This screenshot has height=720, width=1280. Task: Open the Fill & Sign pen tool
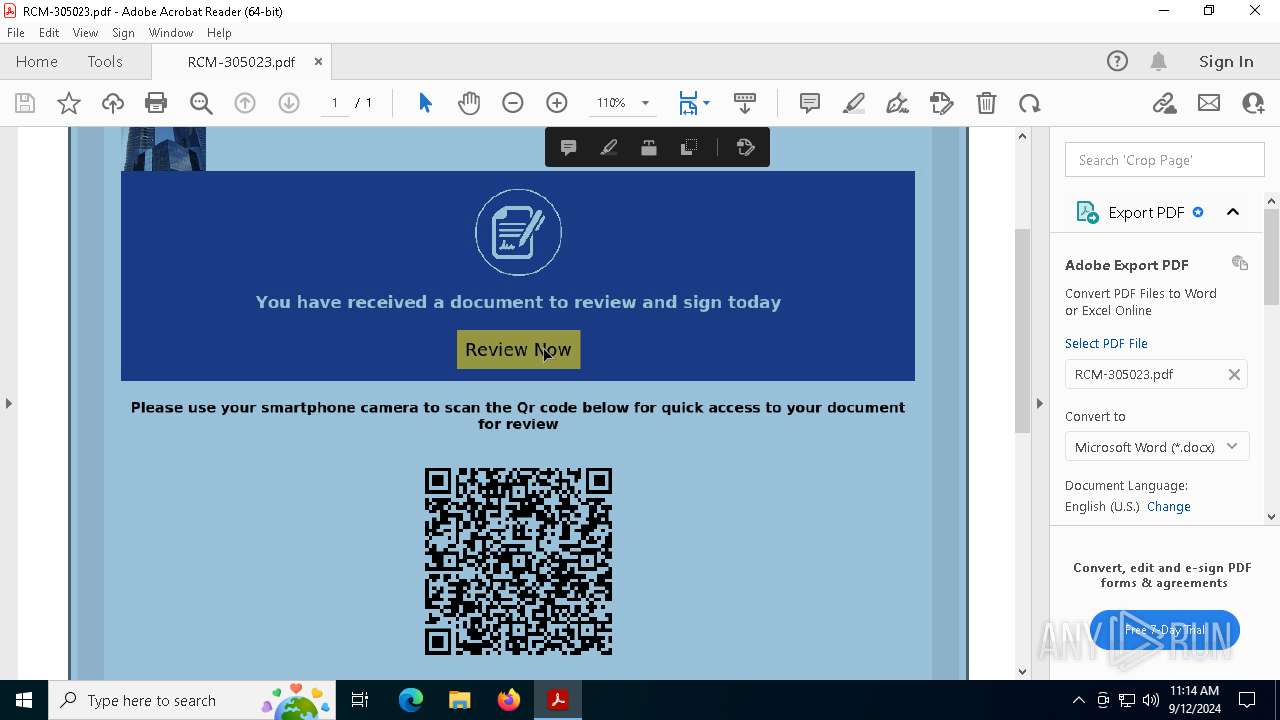898,103
